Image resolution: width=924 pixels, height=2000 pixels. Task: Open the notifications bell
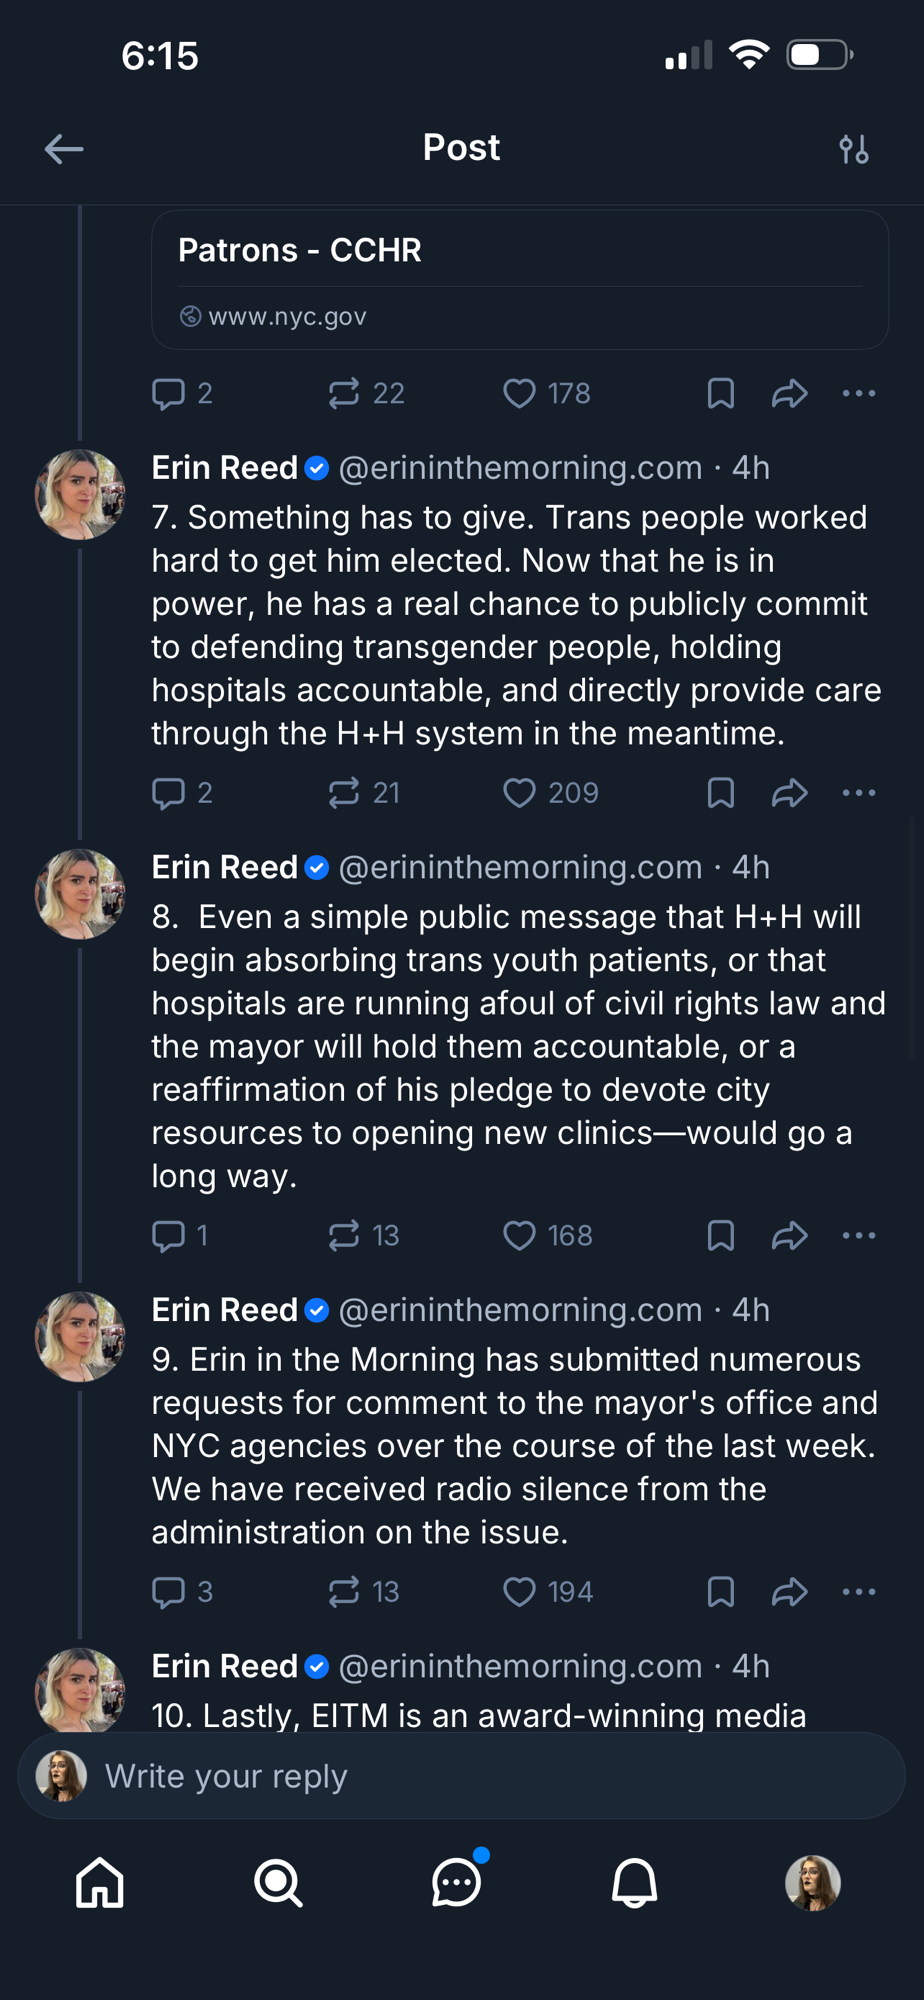pyautogui.click(x=634, y=1883)
